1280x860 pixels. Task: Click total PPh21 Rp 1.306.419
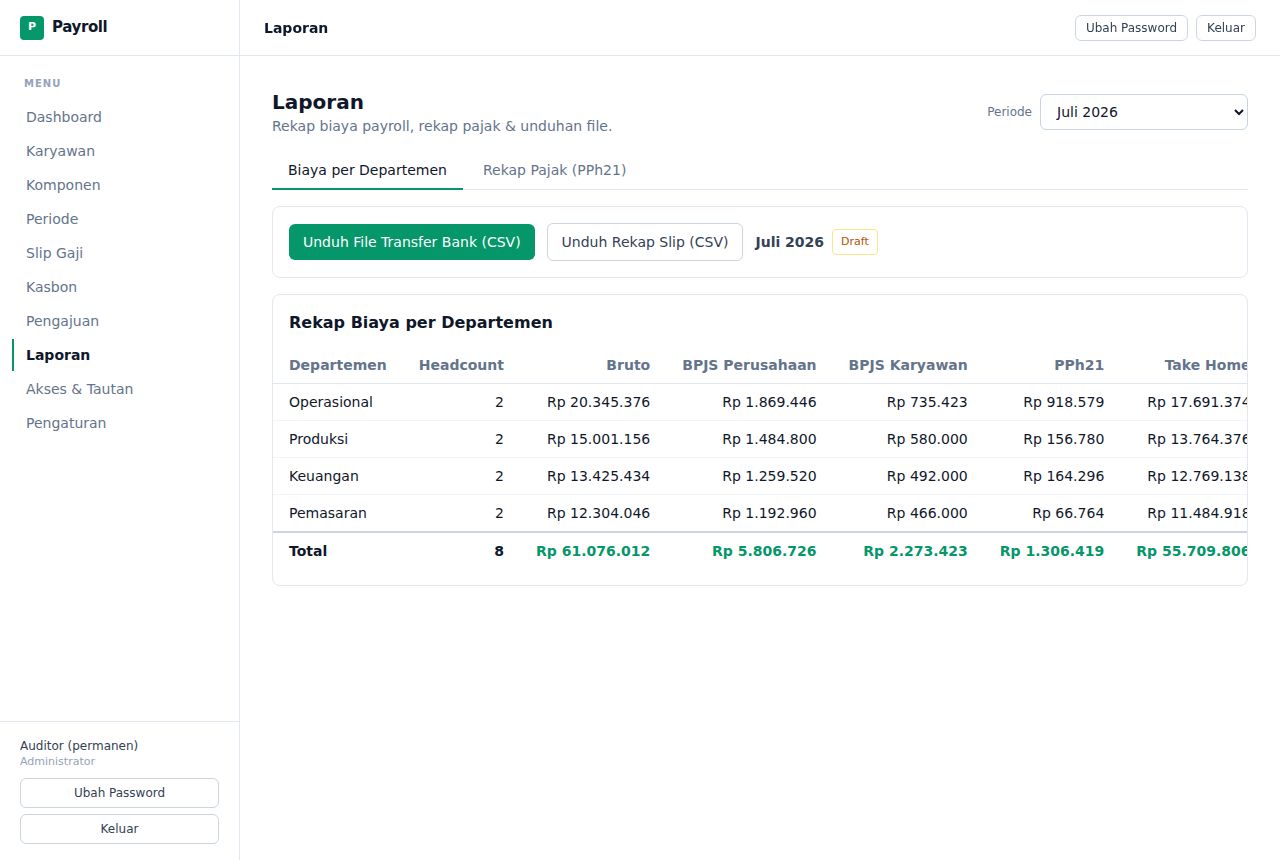coord(1052,551)
